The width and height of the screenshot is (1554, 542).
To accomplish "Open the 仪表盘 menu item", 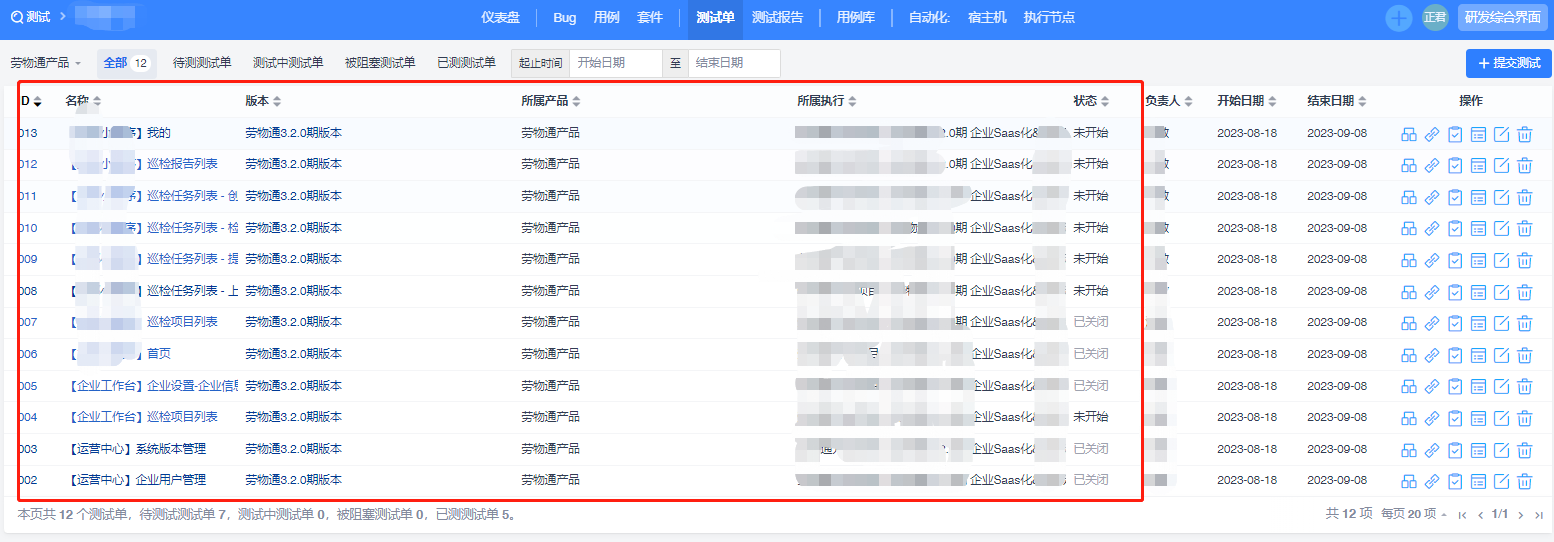I will click(500, 17).
